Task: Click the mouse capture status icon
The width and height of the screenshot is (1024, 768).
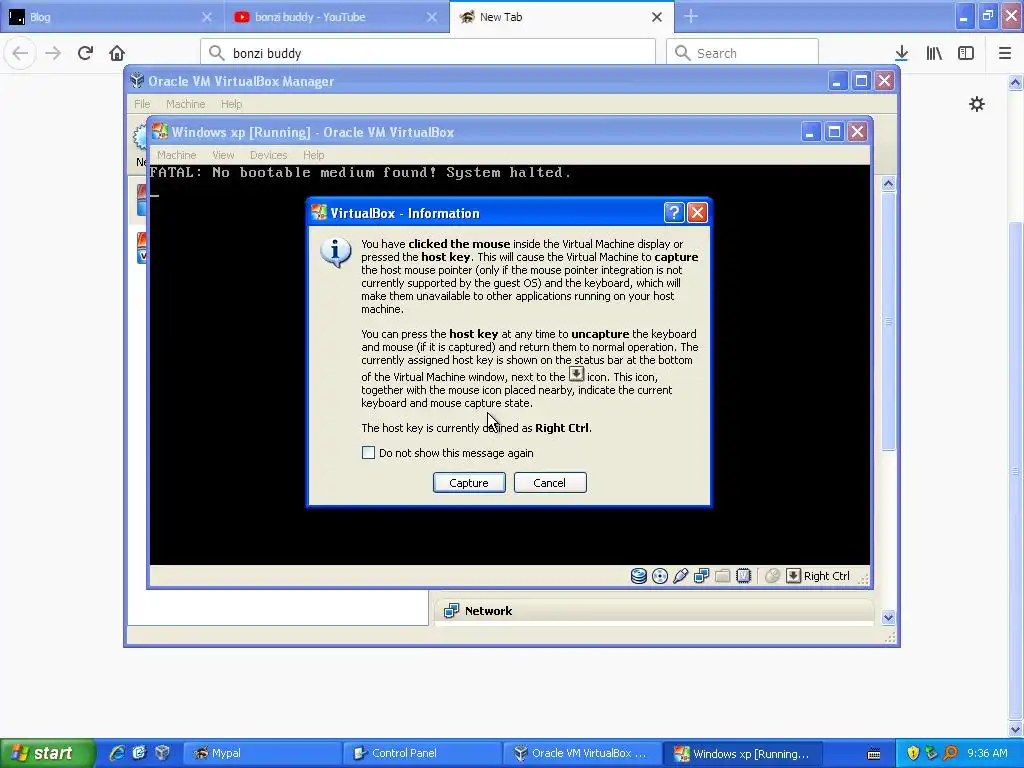Action: (772, 576)
